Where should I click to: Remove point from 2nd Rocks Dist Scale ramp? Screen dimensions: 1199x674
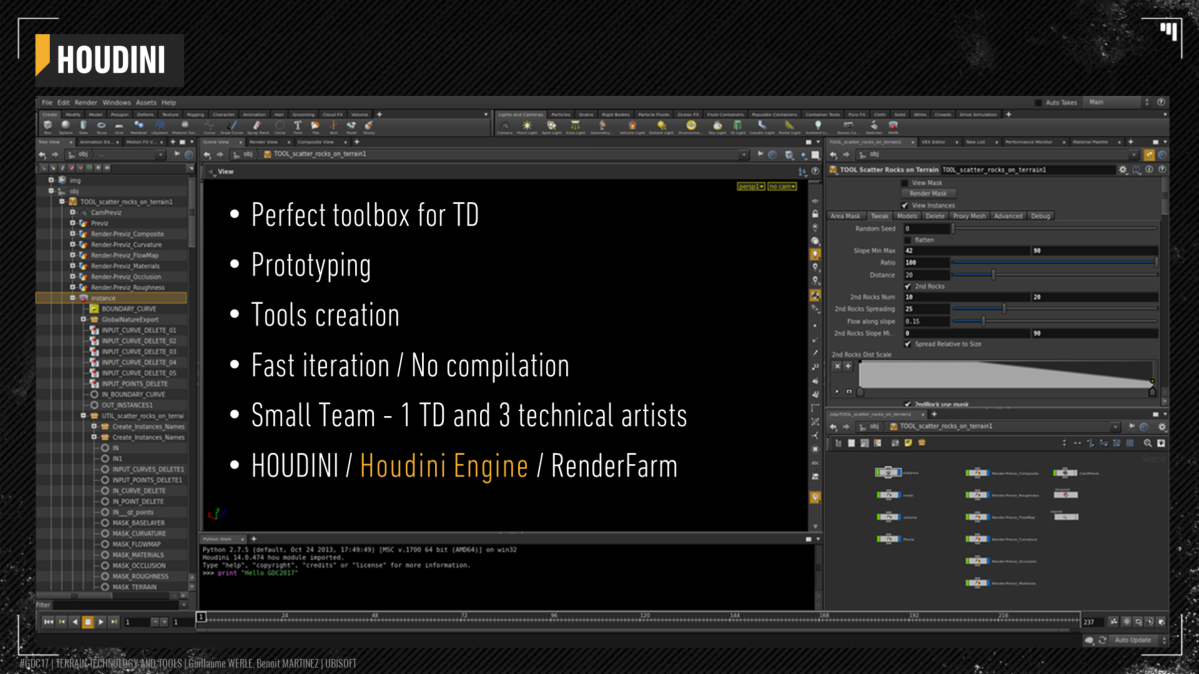pyautogui.click(x=837, y=366)
